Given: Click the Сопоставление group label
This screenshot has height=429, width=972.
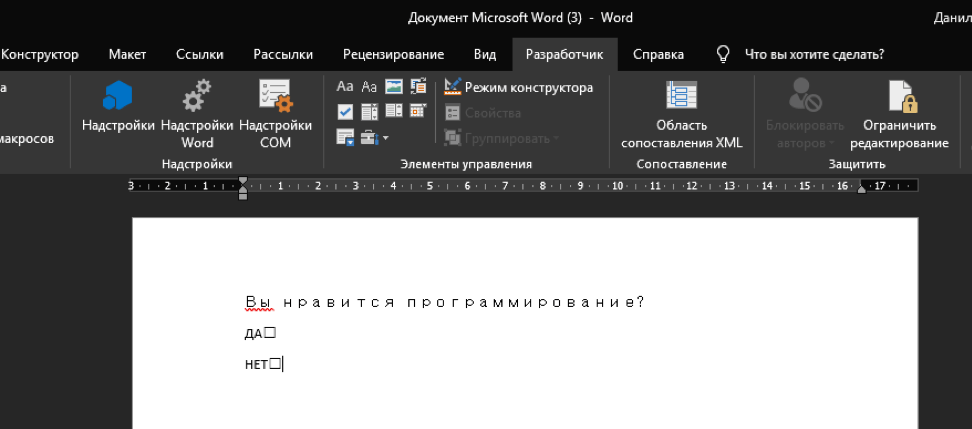Looking at the screenshot, I should (x=681, y=164).
